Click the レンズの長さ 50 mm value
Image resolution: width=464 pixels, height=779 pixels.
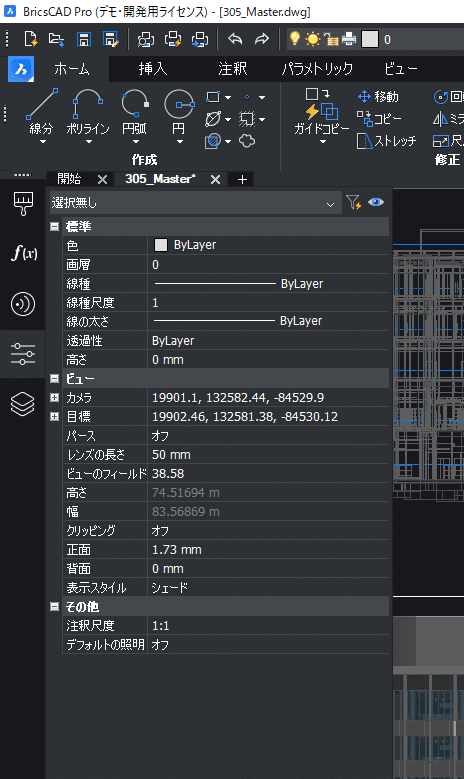pos(268,455)
